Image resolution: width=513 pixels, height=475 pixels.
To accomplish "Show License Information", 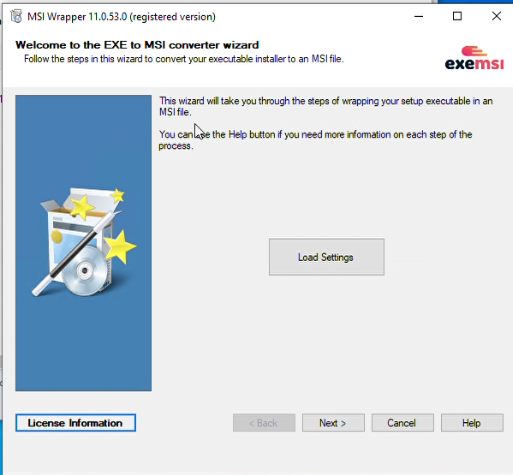I will tap(76, 423).
